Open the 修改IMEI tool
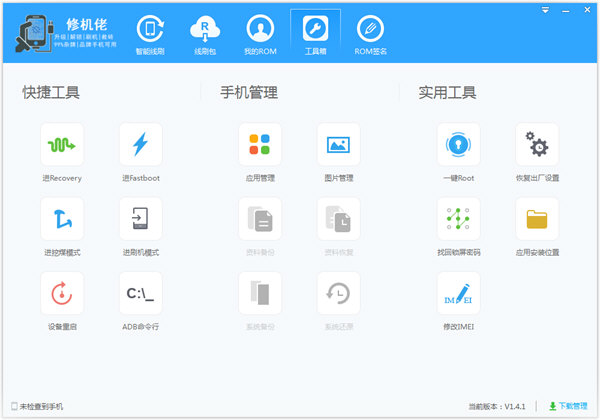Screen dimensions: 600x420 tap(458, 293)
